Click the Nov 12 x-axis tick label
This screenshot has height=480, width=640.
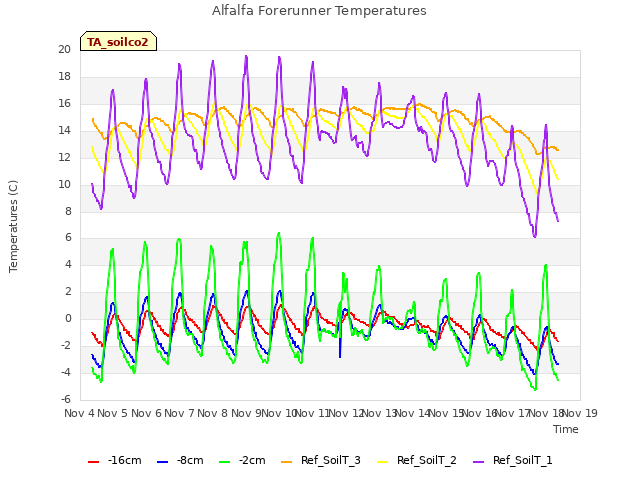[x=346, y=413]
